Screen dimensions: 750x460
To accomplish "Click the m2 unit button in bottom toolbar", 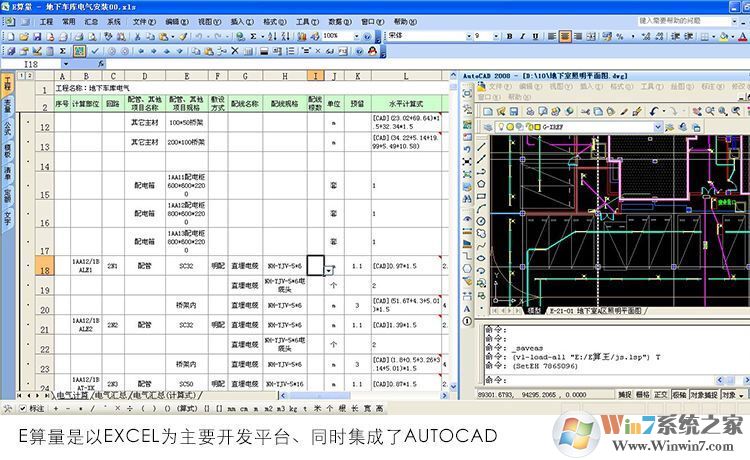I will [268, 409].
